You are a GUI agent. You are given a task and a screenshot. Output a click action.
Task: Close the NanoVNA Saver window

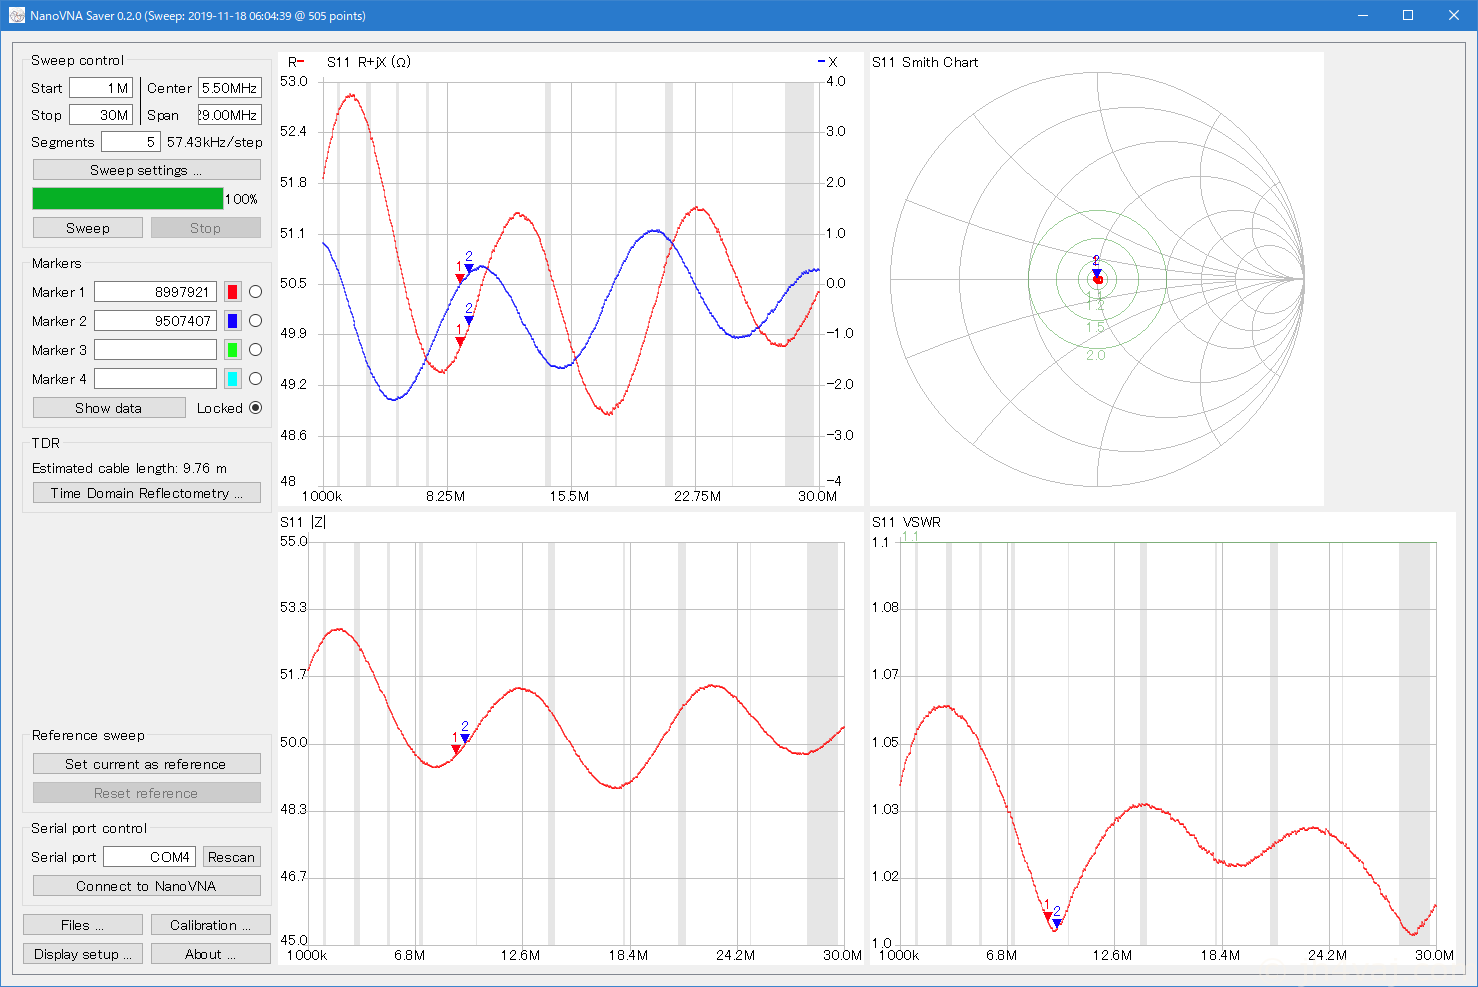tap(1454, 15)
